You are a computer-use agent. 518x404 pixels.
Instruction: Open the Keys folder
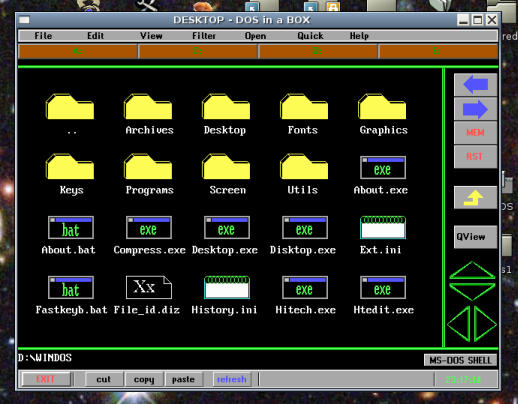70,167
